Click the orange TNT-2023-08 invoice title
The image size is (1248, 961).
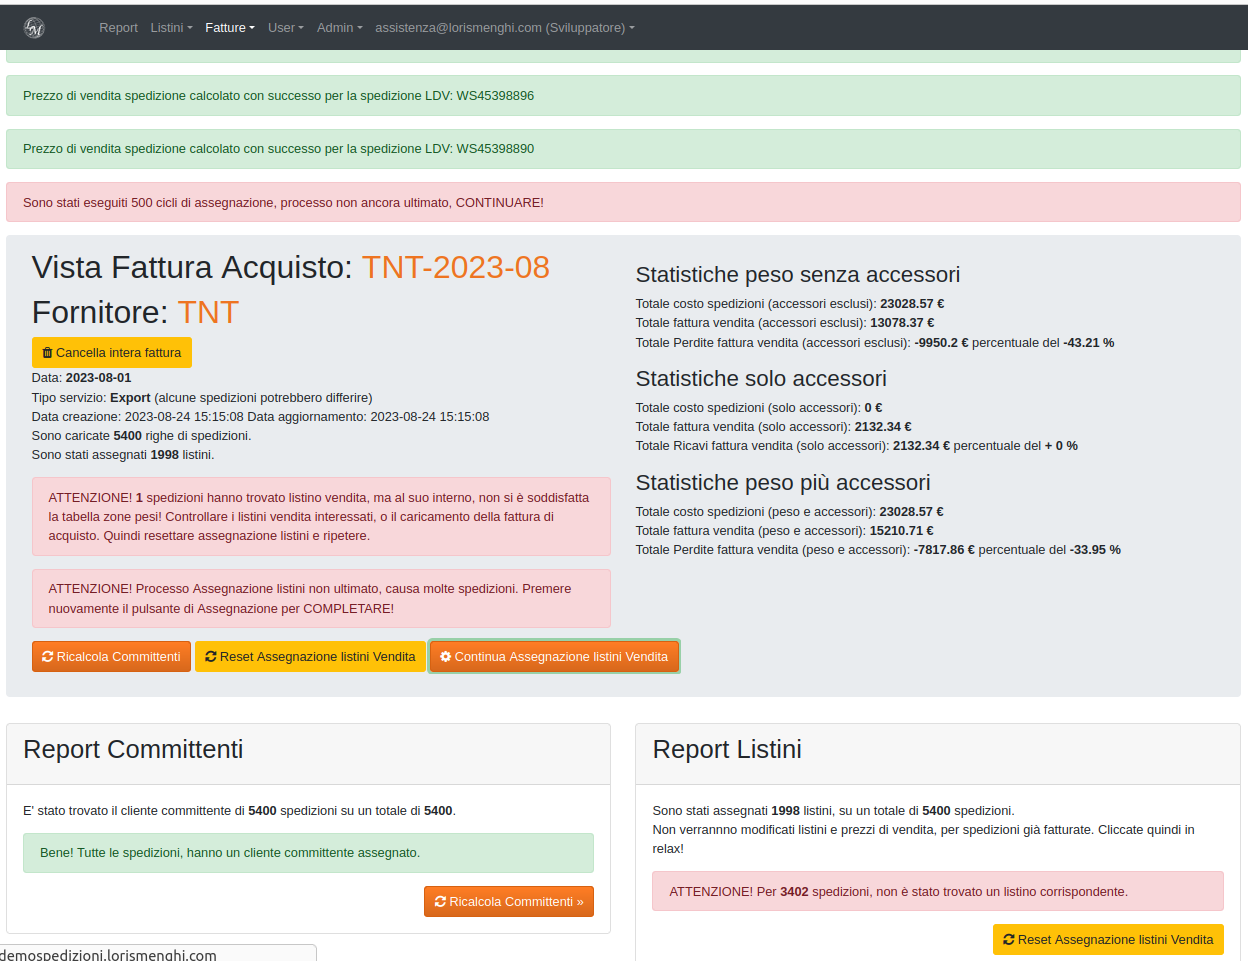[455, 268]
